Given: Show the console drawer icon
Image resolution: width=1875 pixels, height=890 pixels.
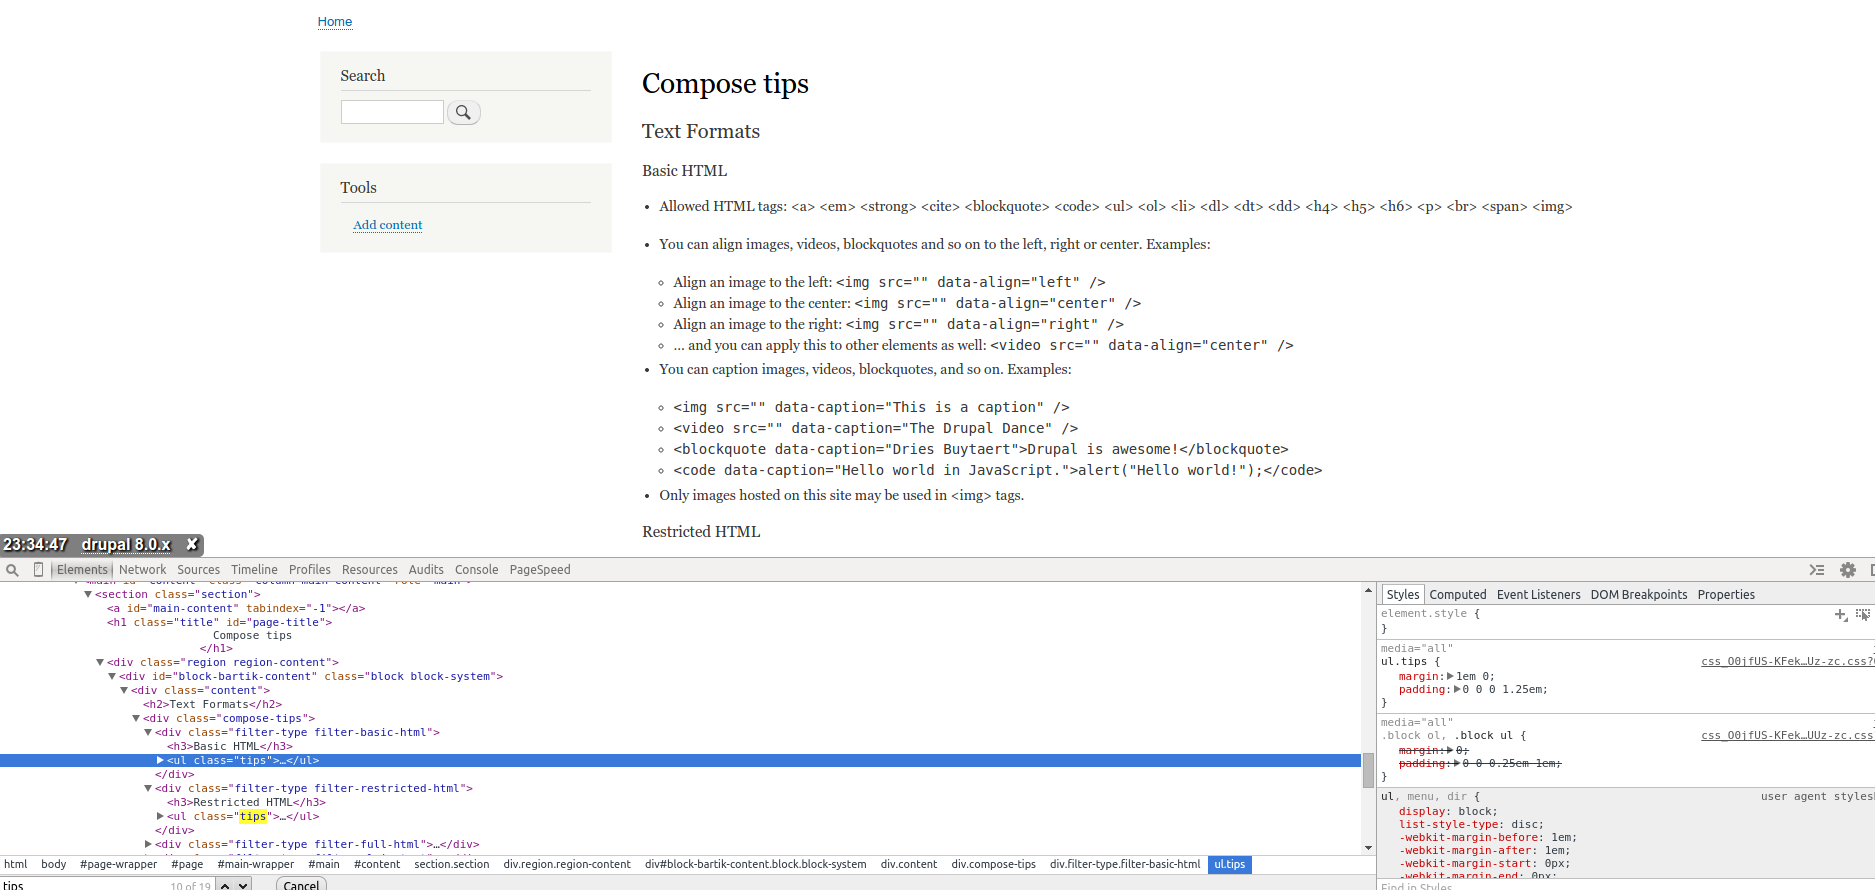Looking at the screenshot, I should click(x=1817, y=570).
